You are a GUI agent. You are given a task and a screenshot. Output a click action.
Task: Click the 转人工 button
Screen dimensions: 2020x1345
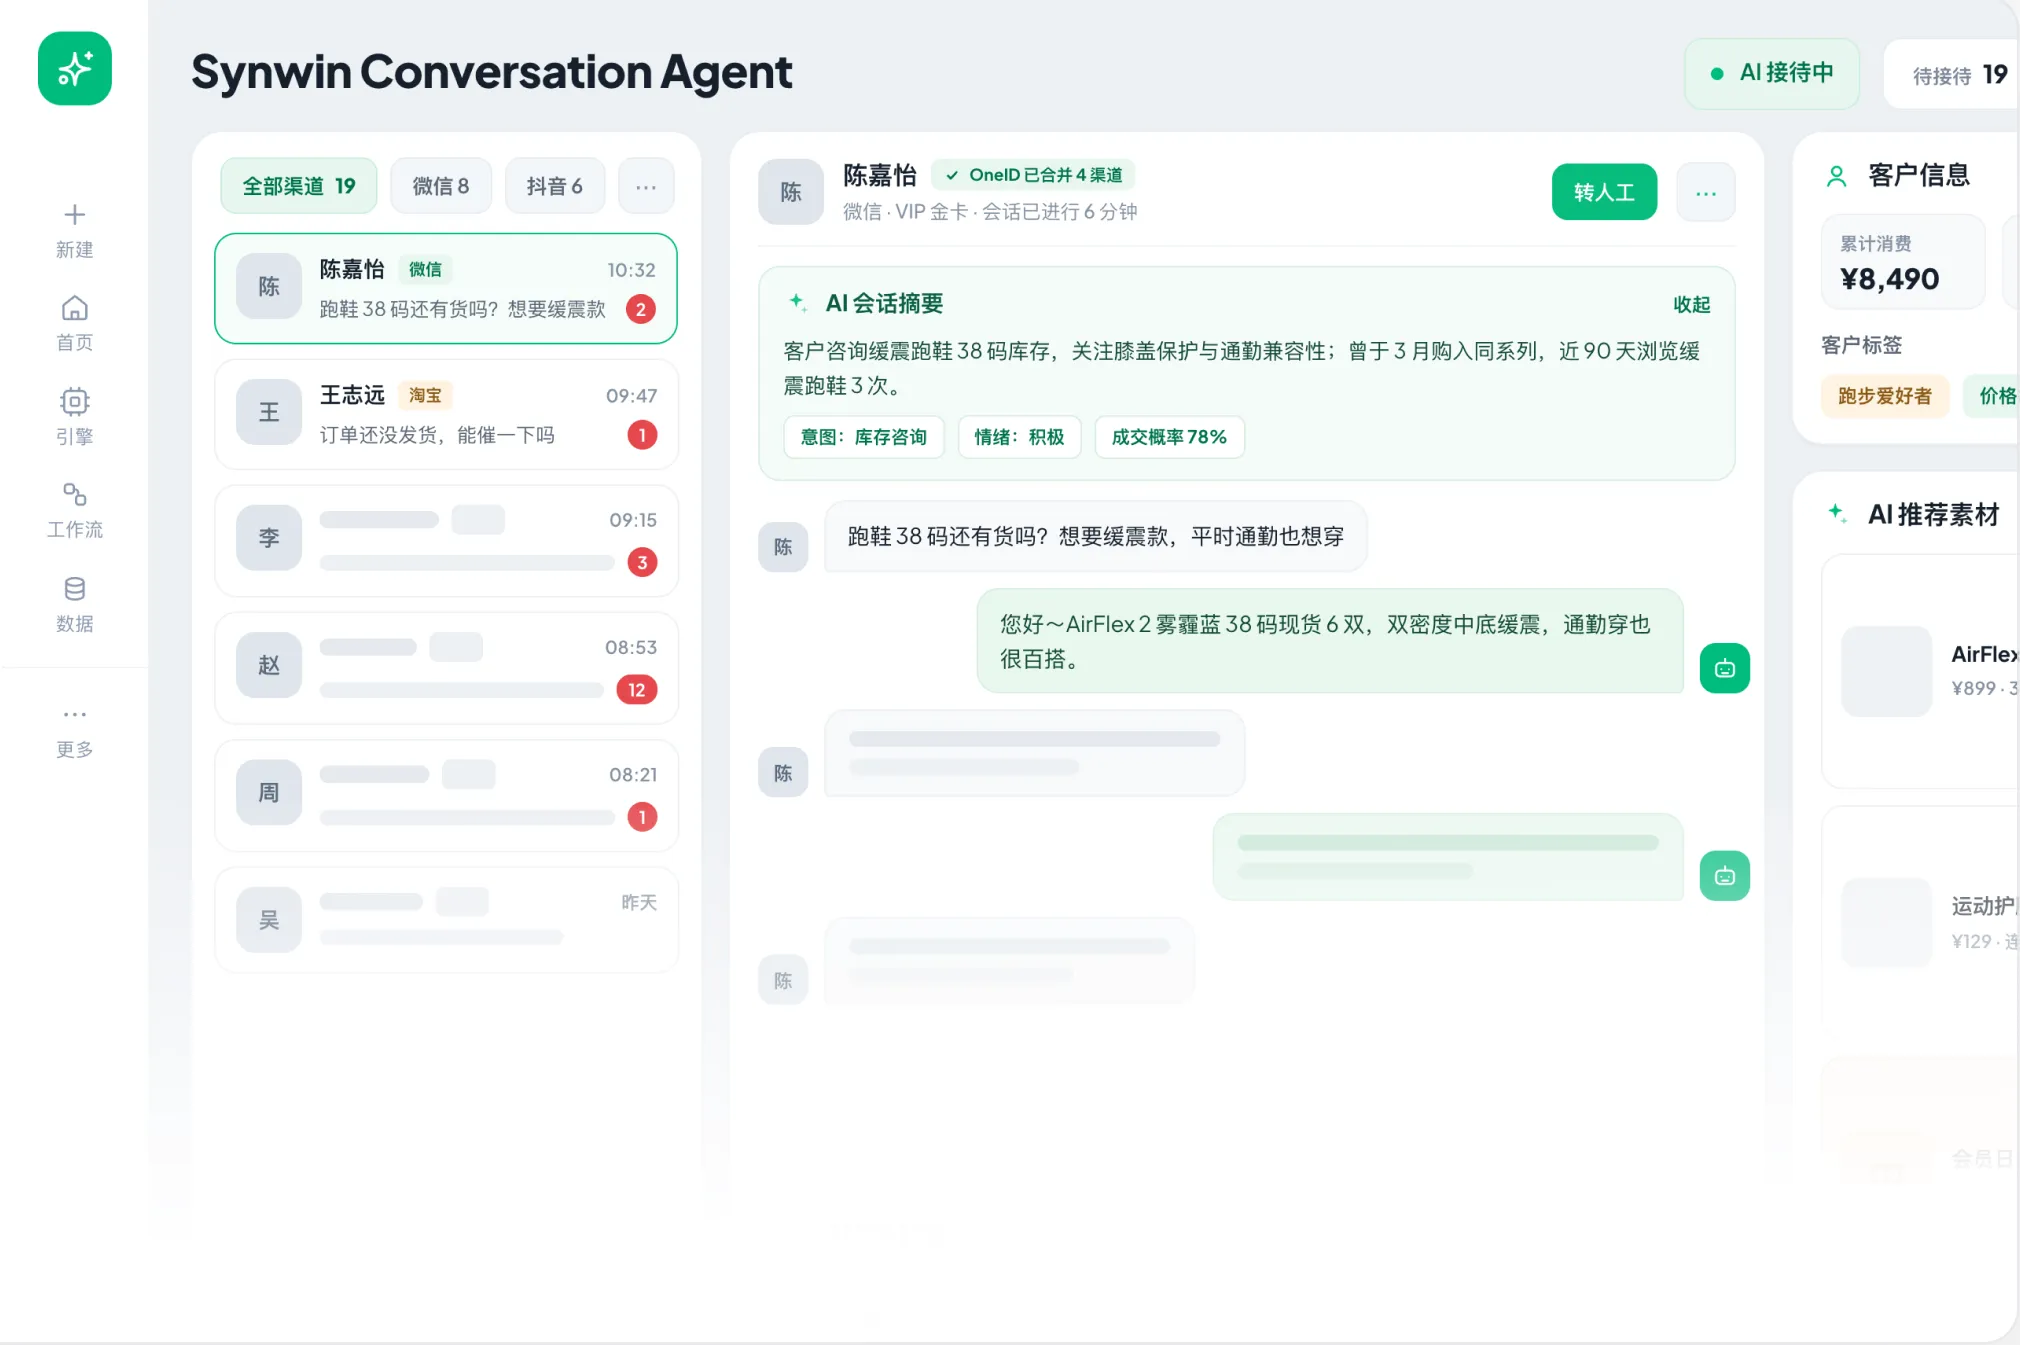(x=1604, y=192)
